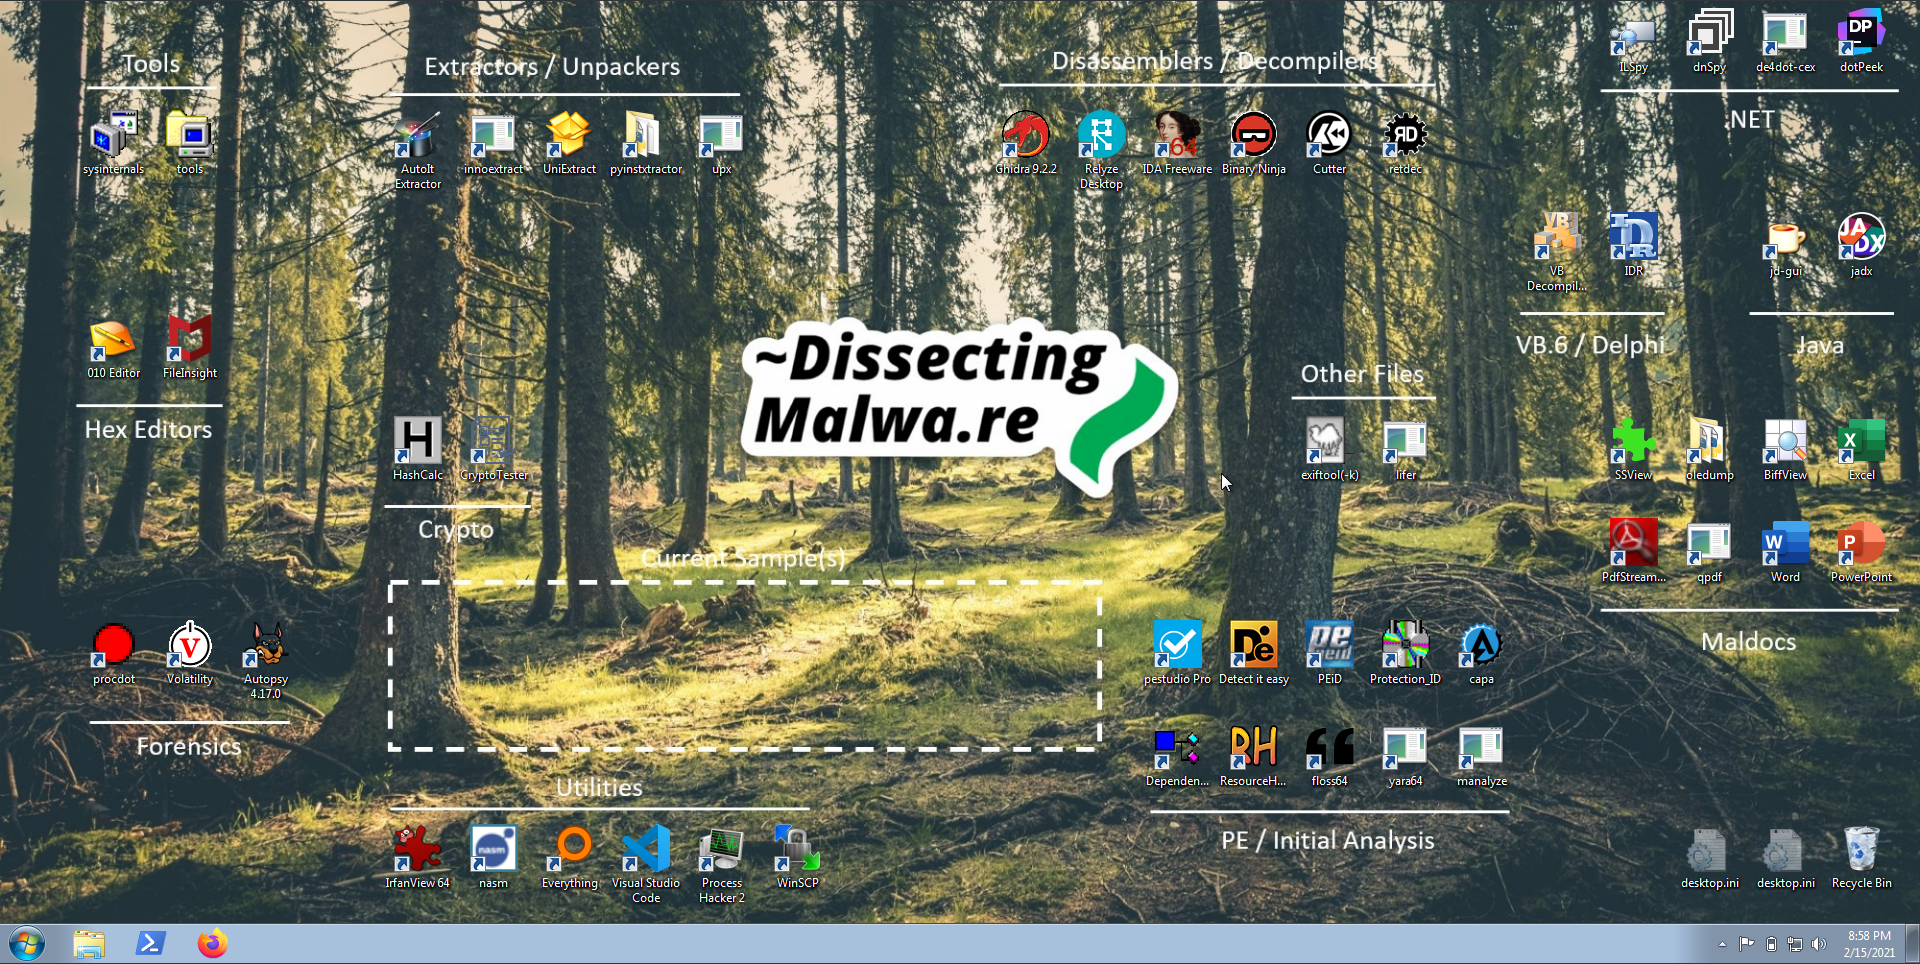Select the lifer shortcut

pyautogui.click(x=1405, y=449)
